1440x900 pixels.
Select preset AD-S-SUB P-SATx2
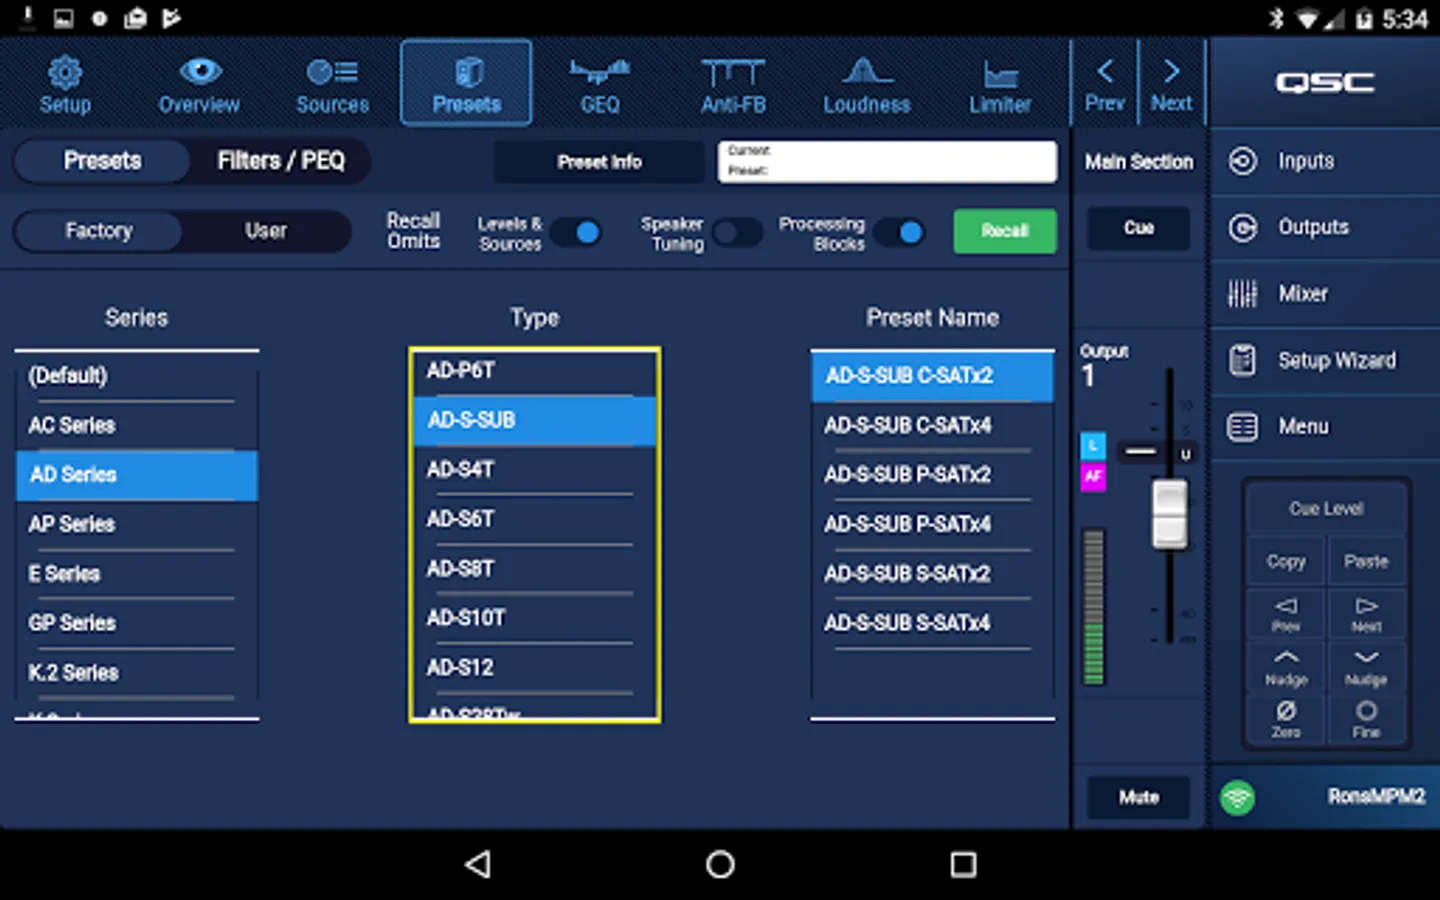(x=932, y=475)
